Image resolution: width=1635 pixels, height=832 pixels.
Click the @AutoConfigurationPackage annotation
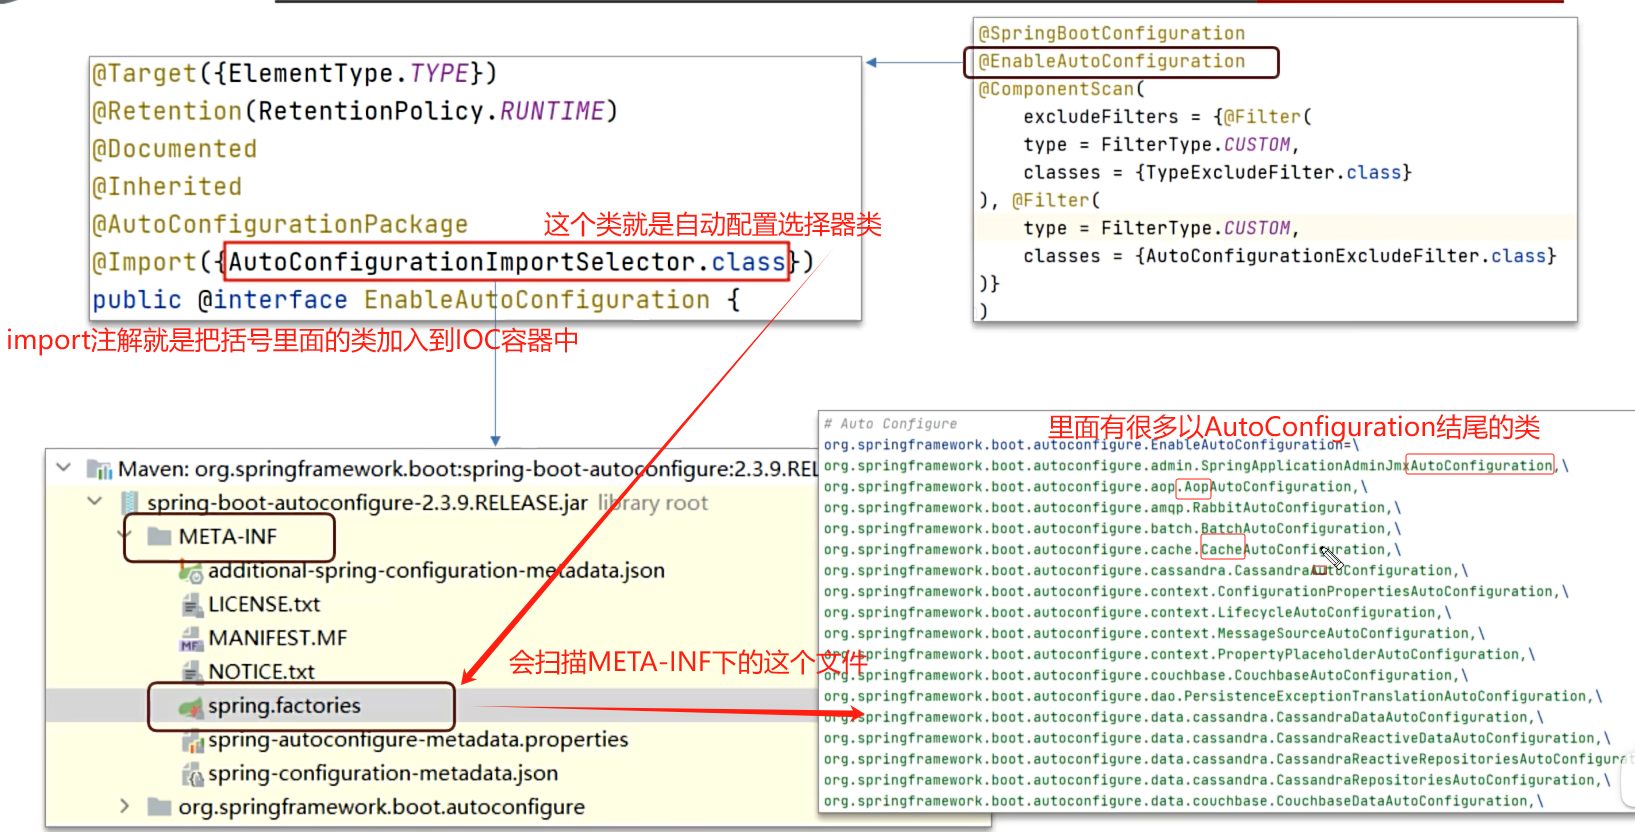pos(280,224)
